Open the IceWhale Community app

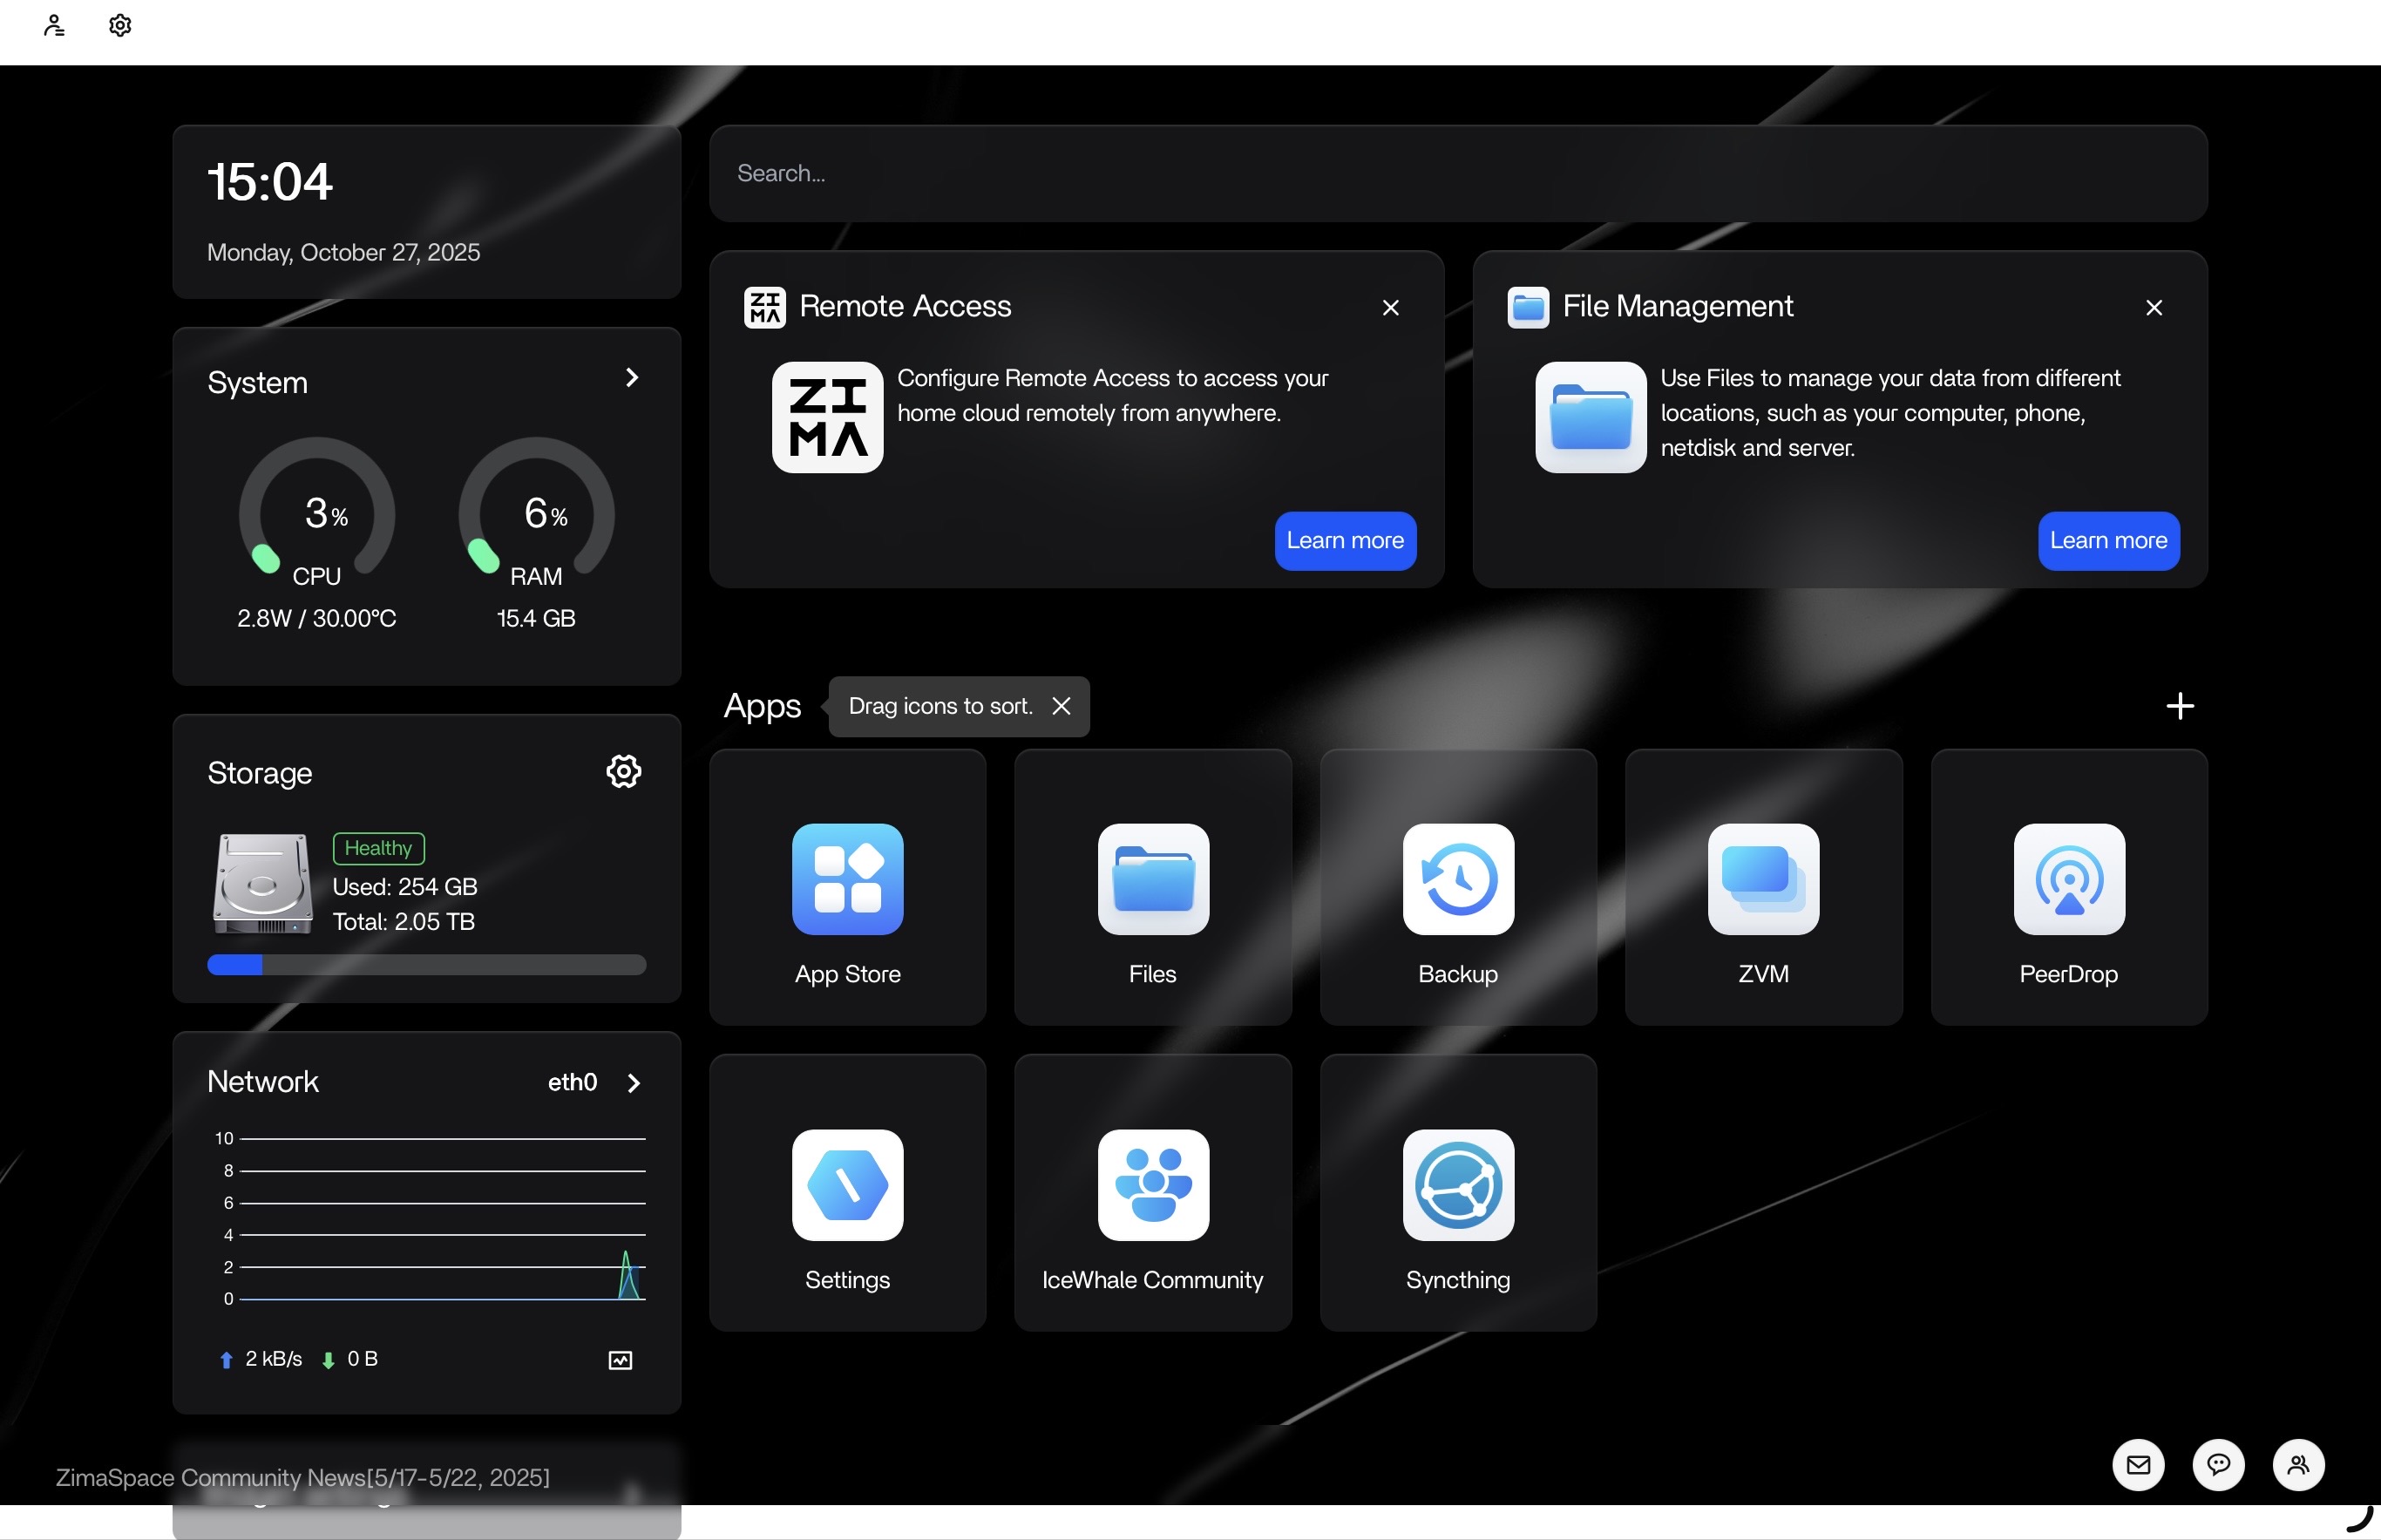[x=1152, y=1185]
